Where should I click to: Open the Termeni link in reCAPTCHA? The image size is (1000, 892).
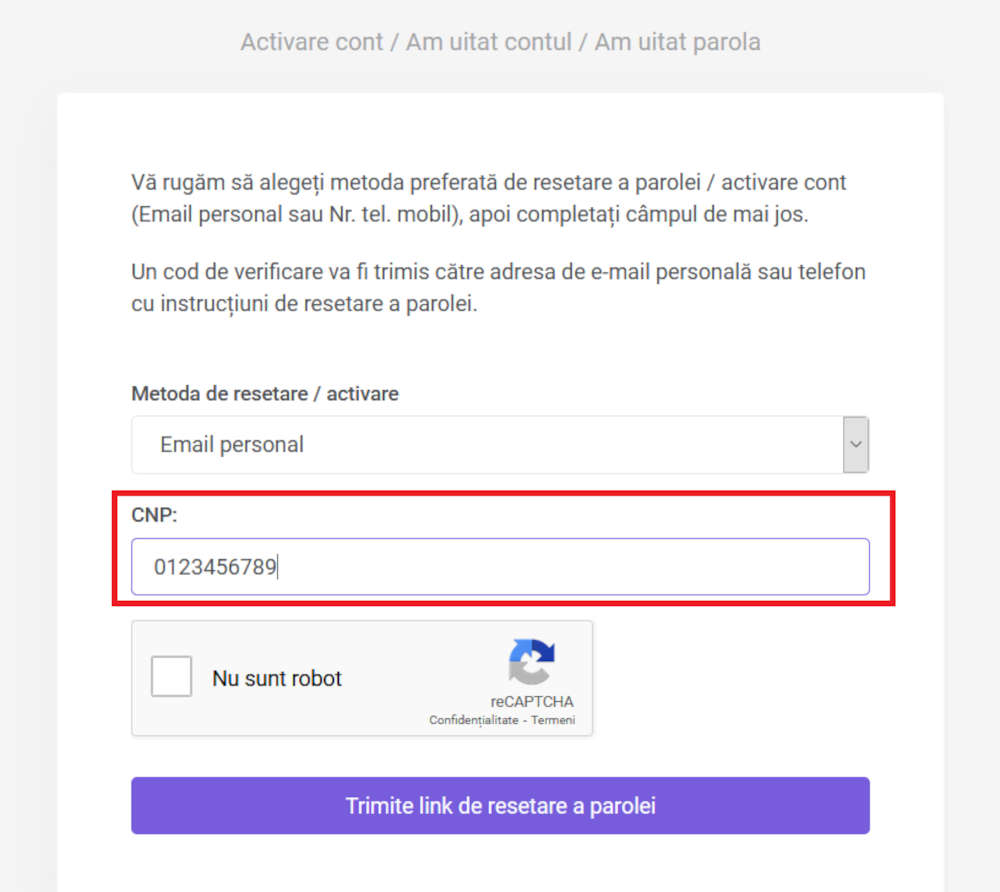click(x=553, y=720)
